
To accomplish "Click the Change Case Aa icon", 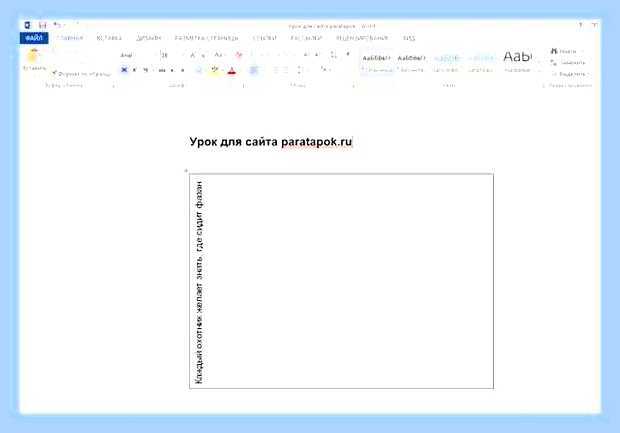I will click(x=218, y=55).
